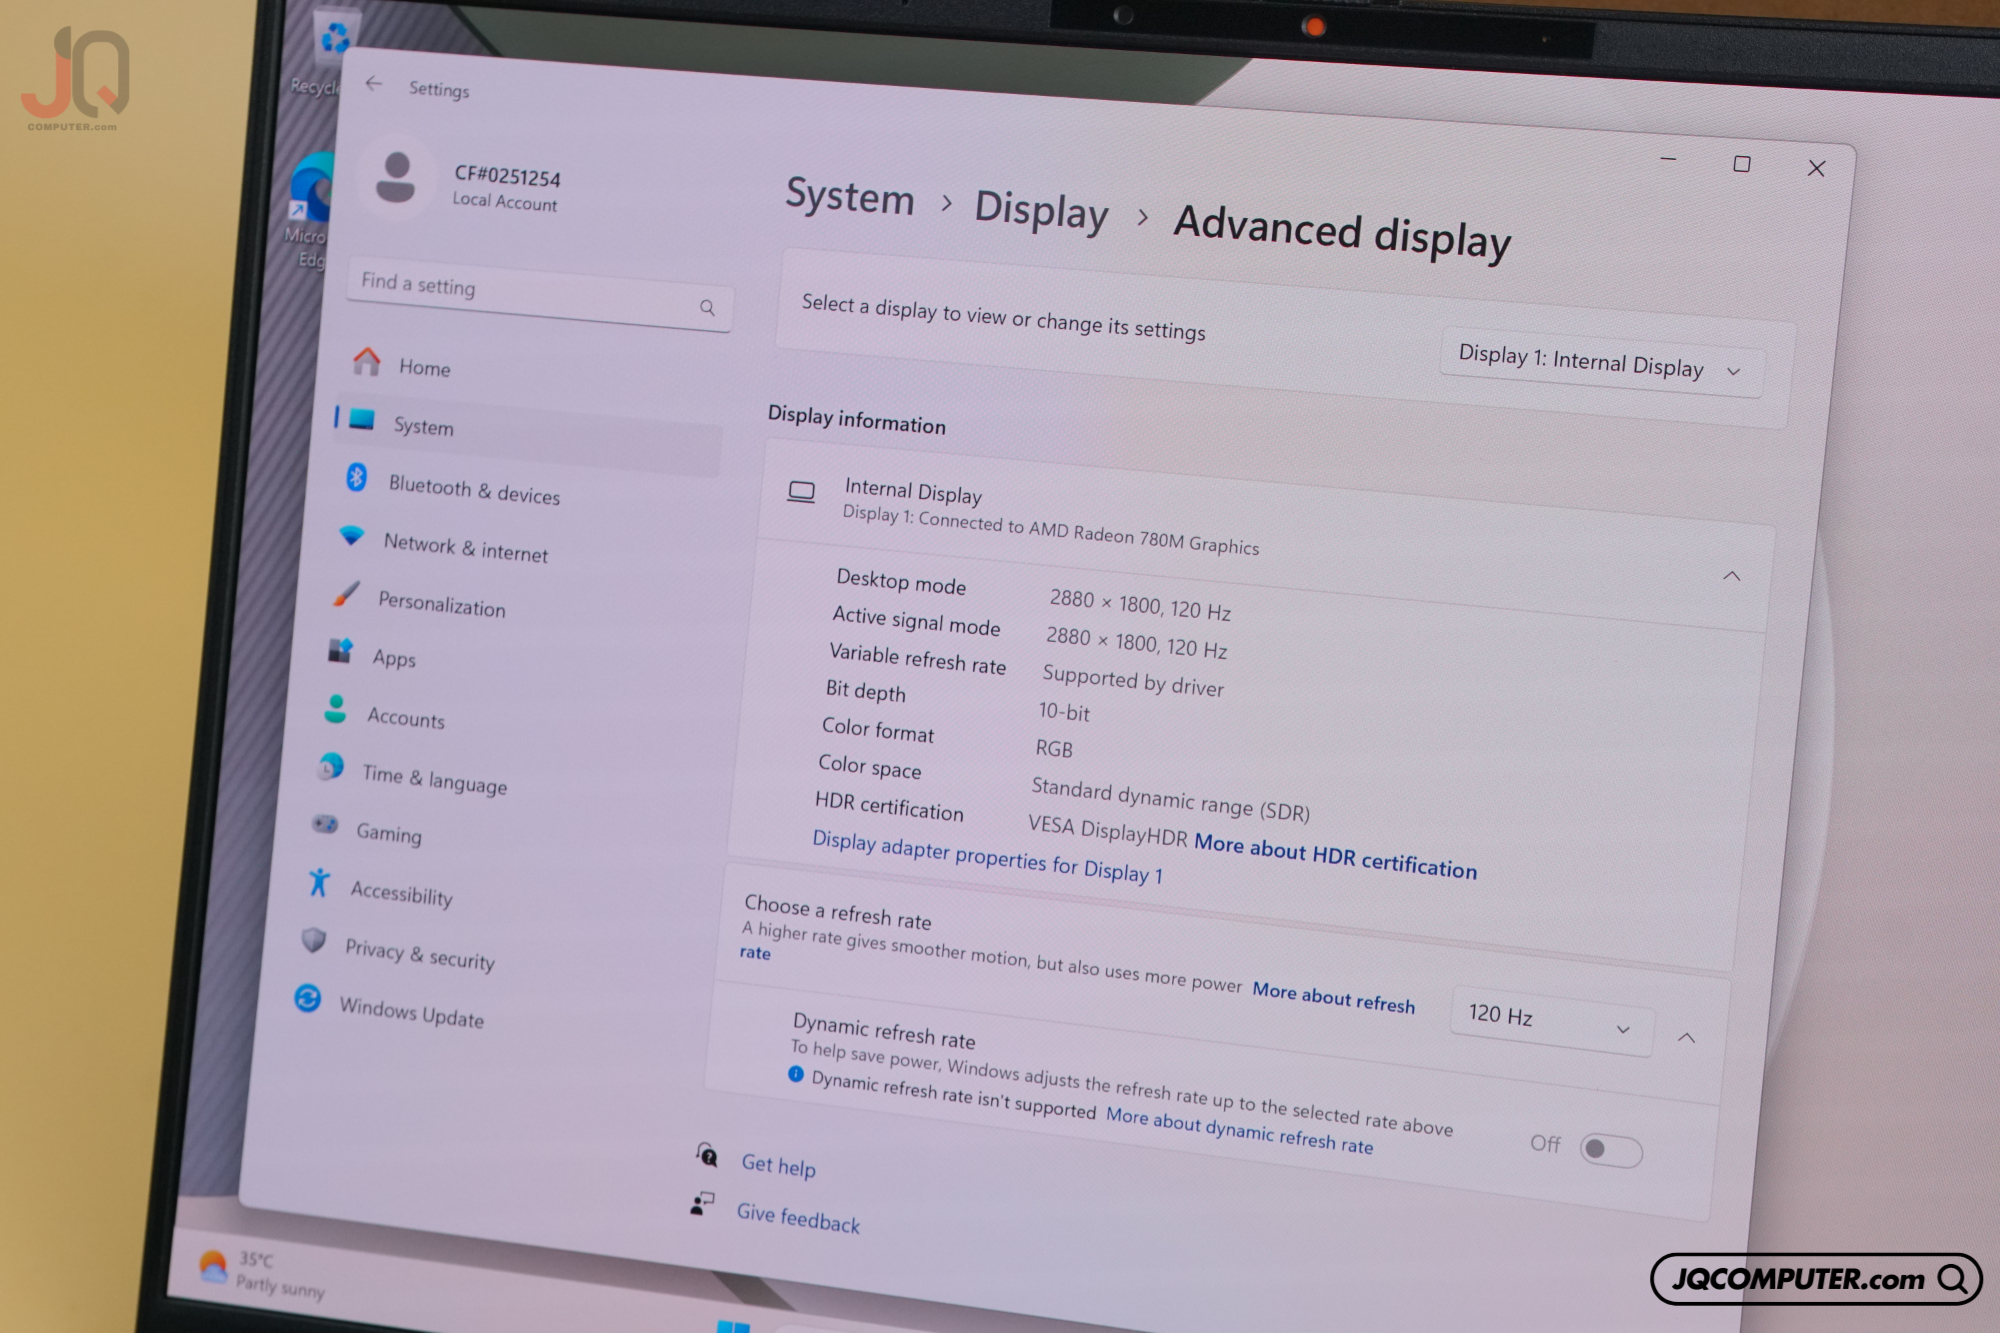Open the 120 Hz refresh rate dropdown
This screenshot has width=2000, height=1333.
[x=1552, y=1020]
